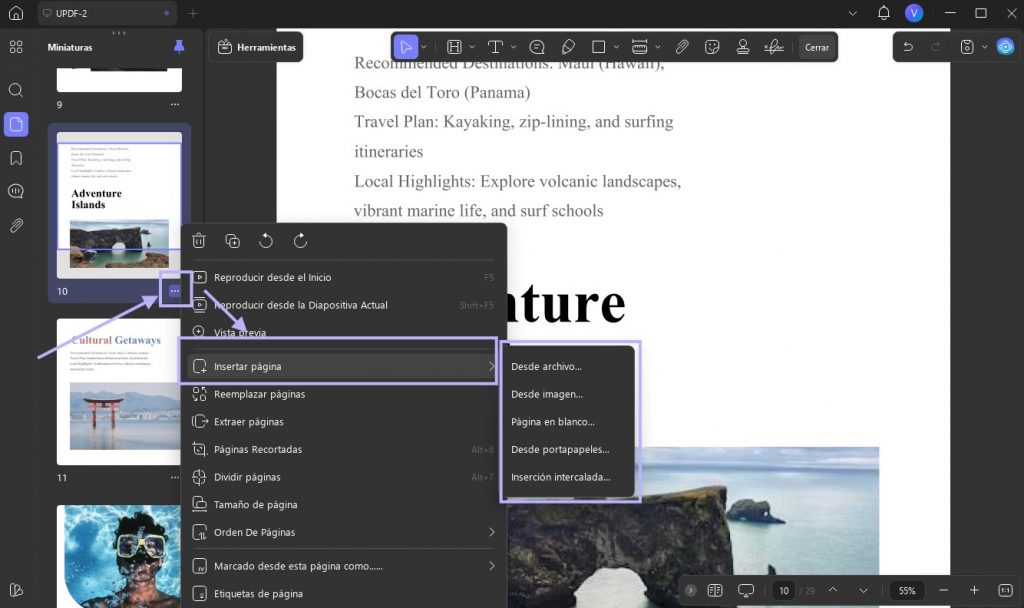
Task: Pin the Miniaturas panel
Action: (x=178, y=46)
